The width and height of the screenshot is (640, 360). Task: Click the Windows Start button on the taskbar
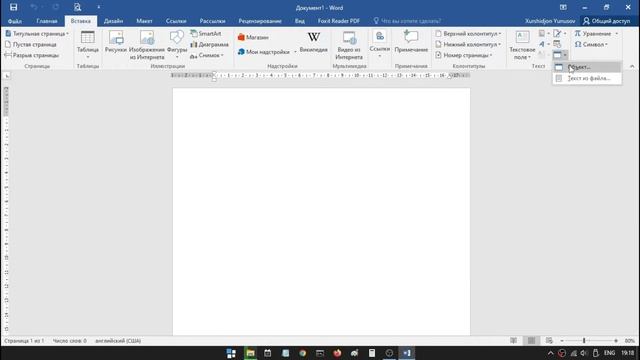(231, 353)
